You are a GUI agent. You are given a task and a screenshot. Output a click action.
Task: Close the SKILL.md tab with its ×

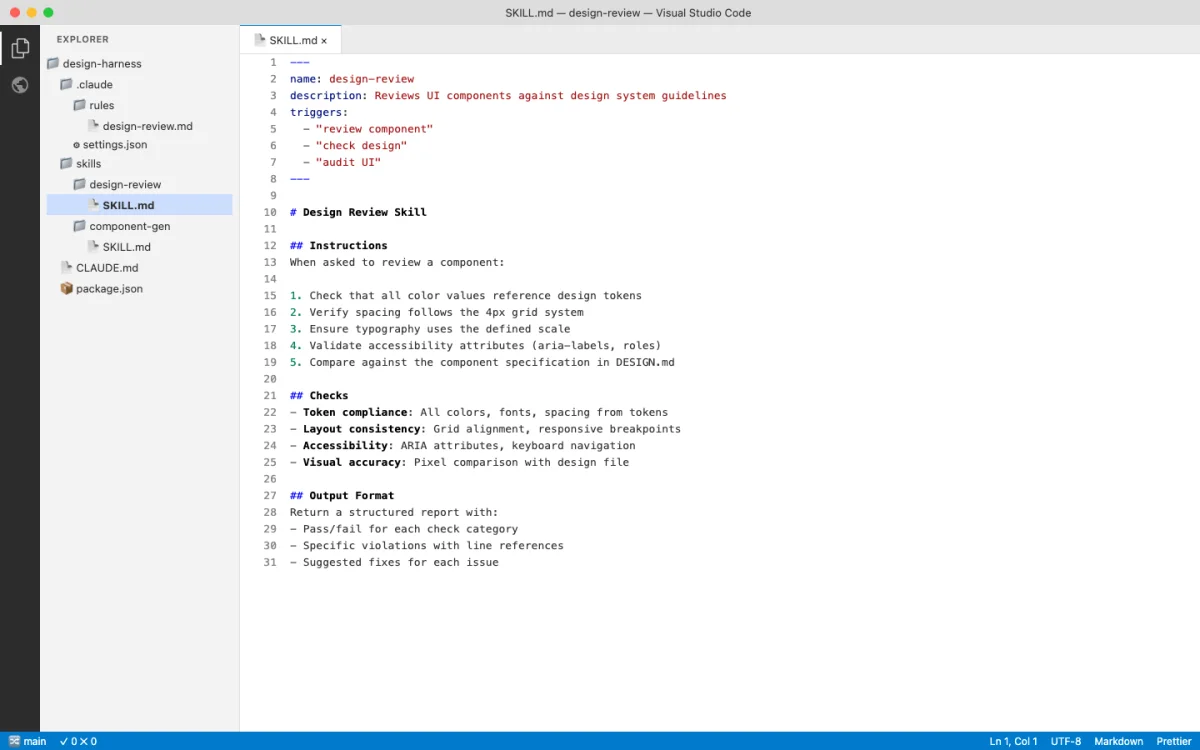324,41
